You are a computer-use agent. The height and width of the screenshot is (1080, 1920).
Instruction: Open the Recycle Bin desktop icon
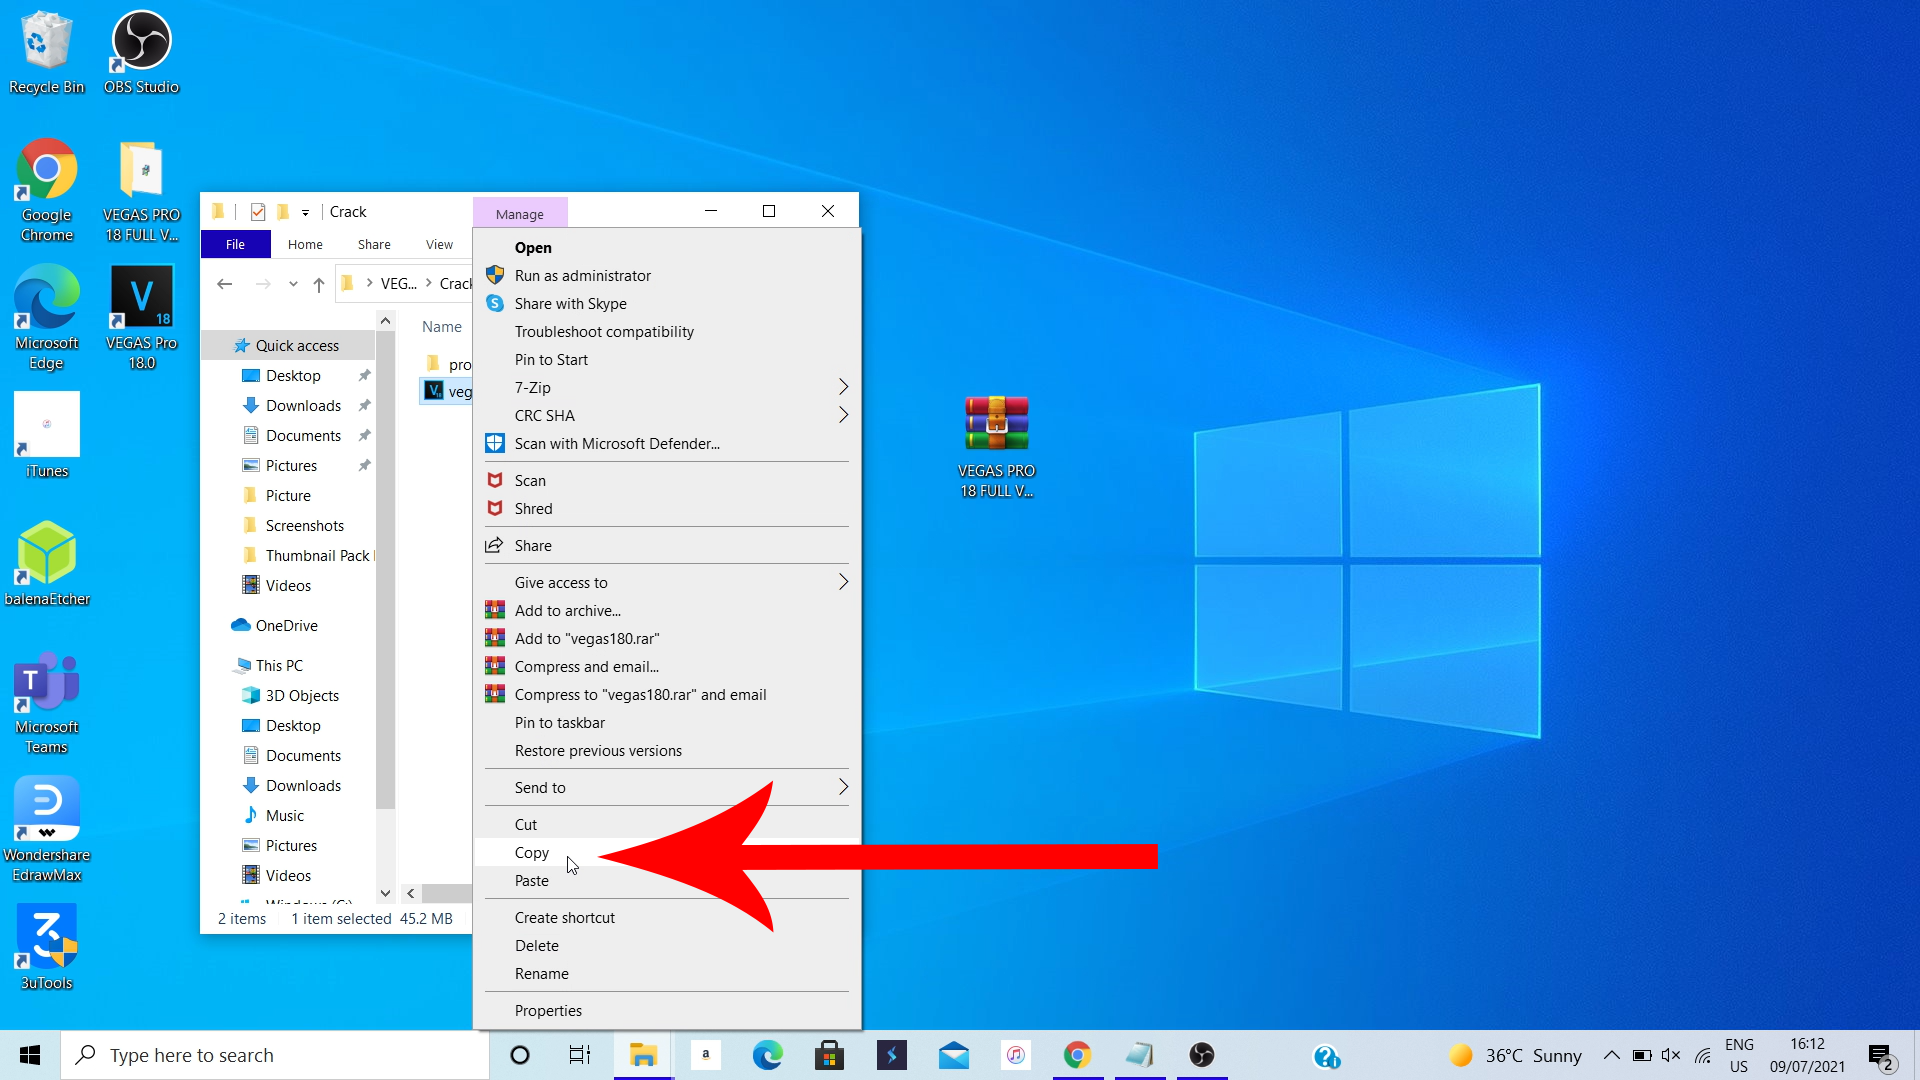(46, 54)
